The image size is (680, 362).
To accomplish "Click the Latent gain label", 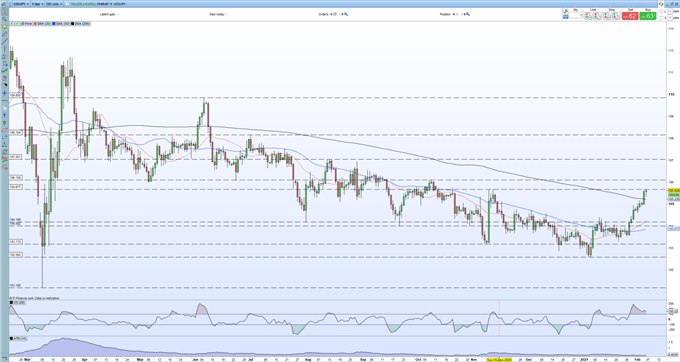I will tap(108, 14).
